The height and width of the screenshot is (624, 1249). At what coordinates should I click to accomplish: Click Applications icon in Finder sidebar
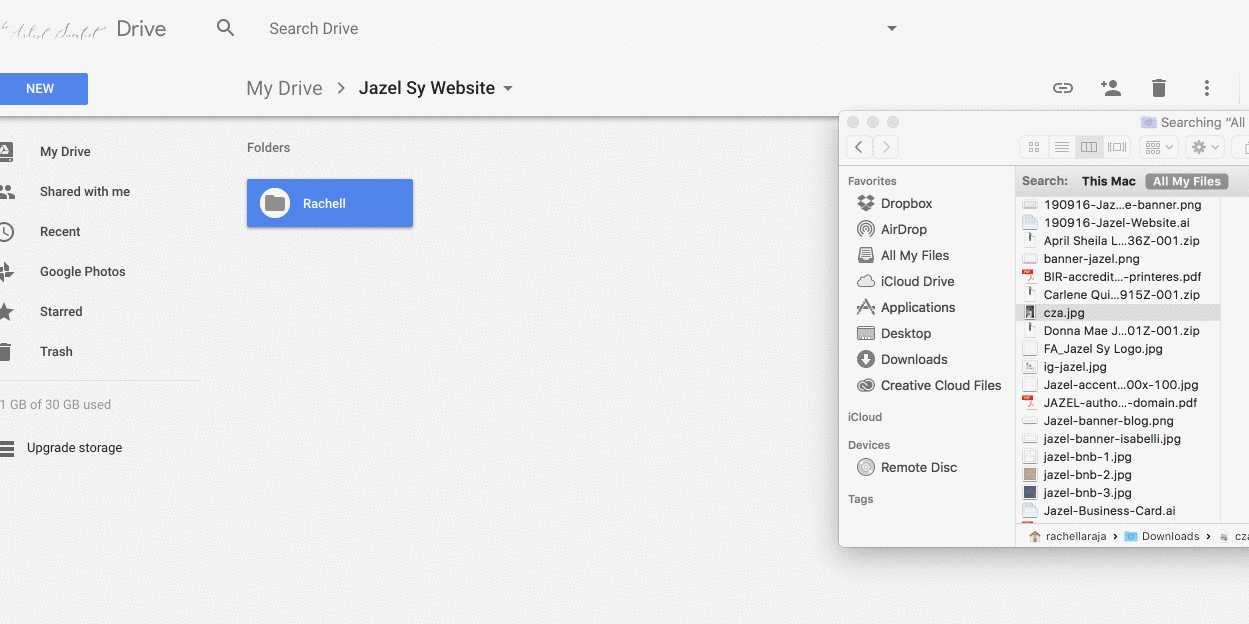[x=866, y=307]
